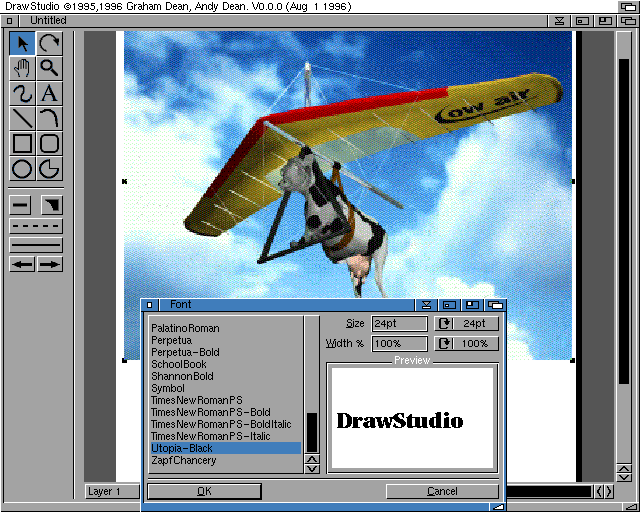Choose Perpetua font in the list

pos(226,340)
